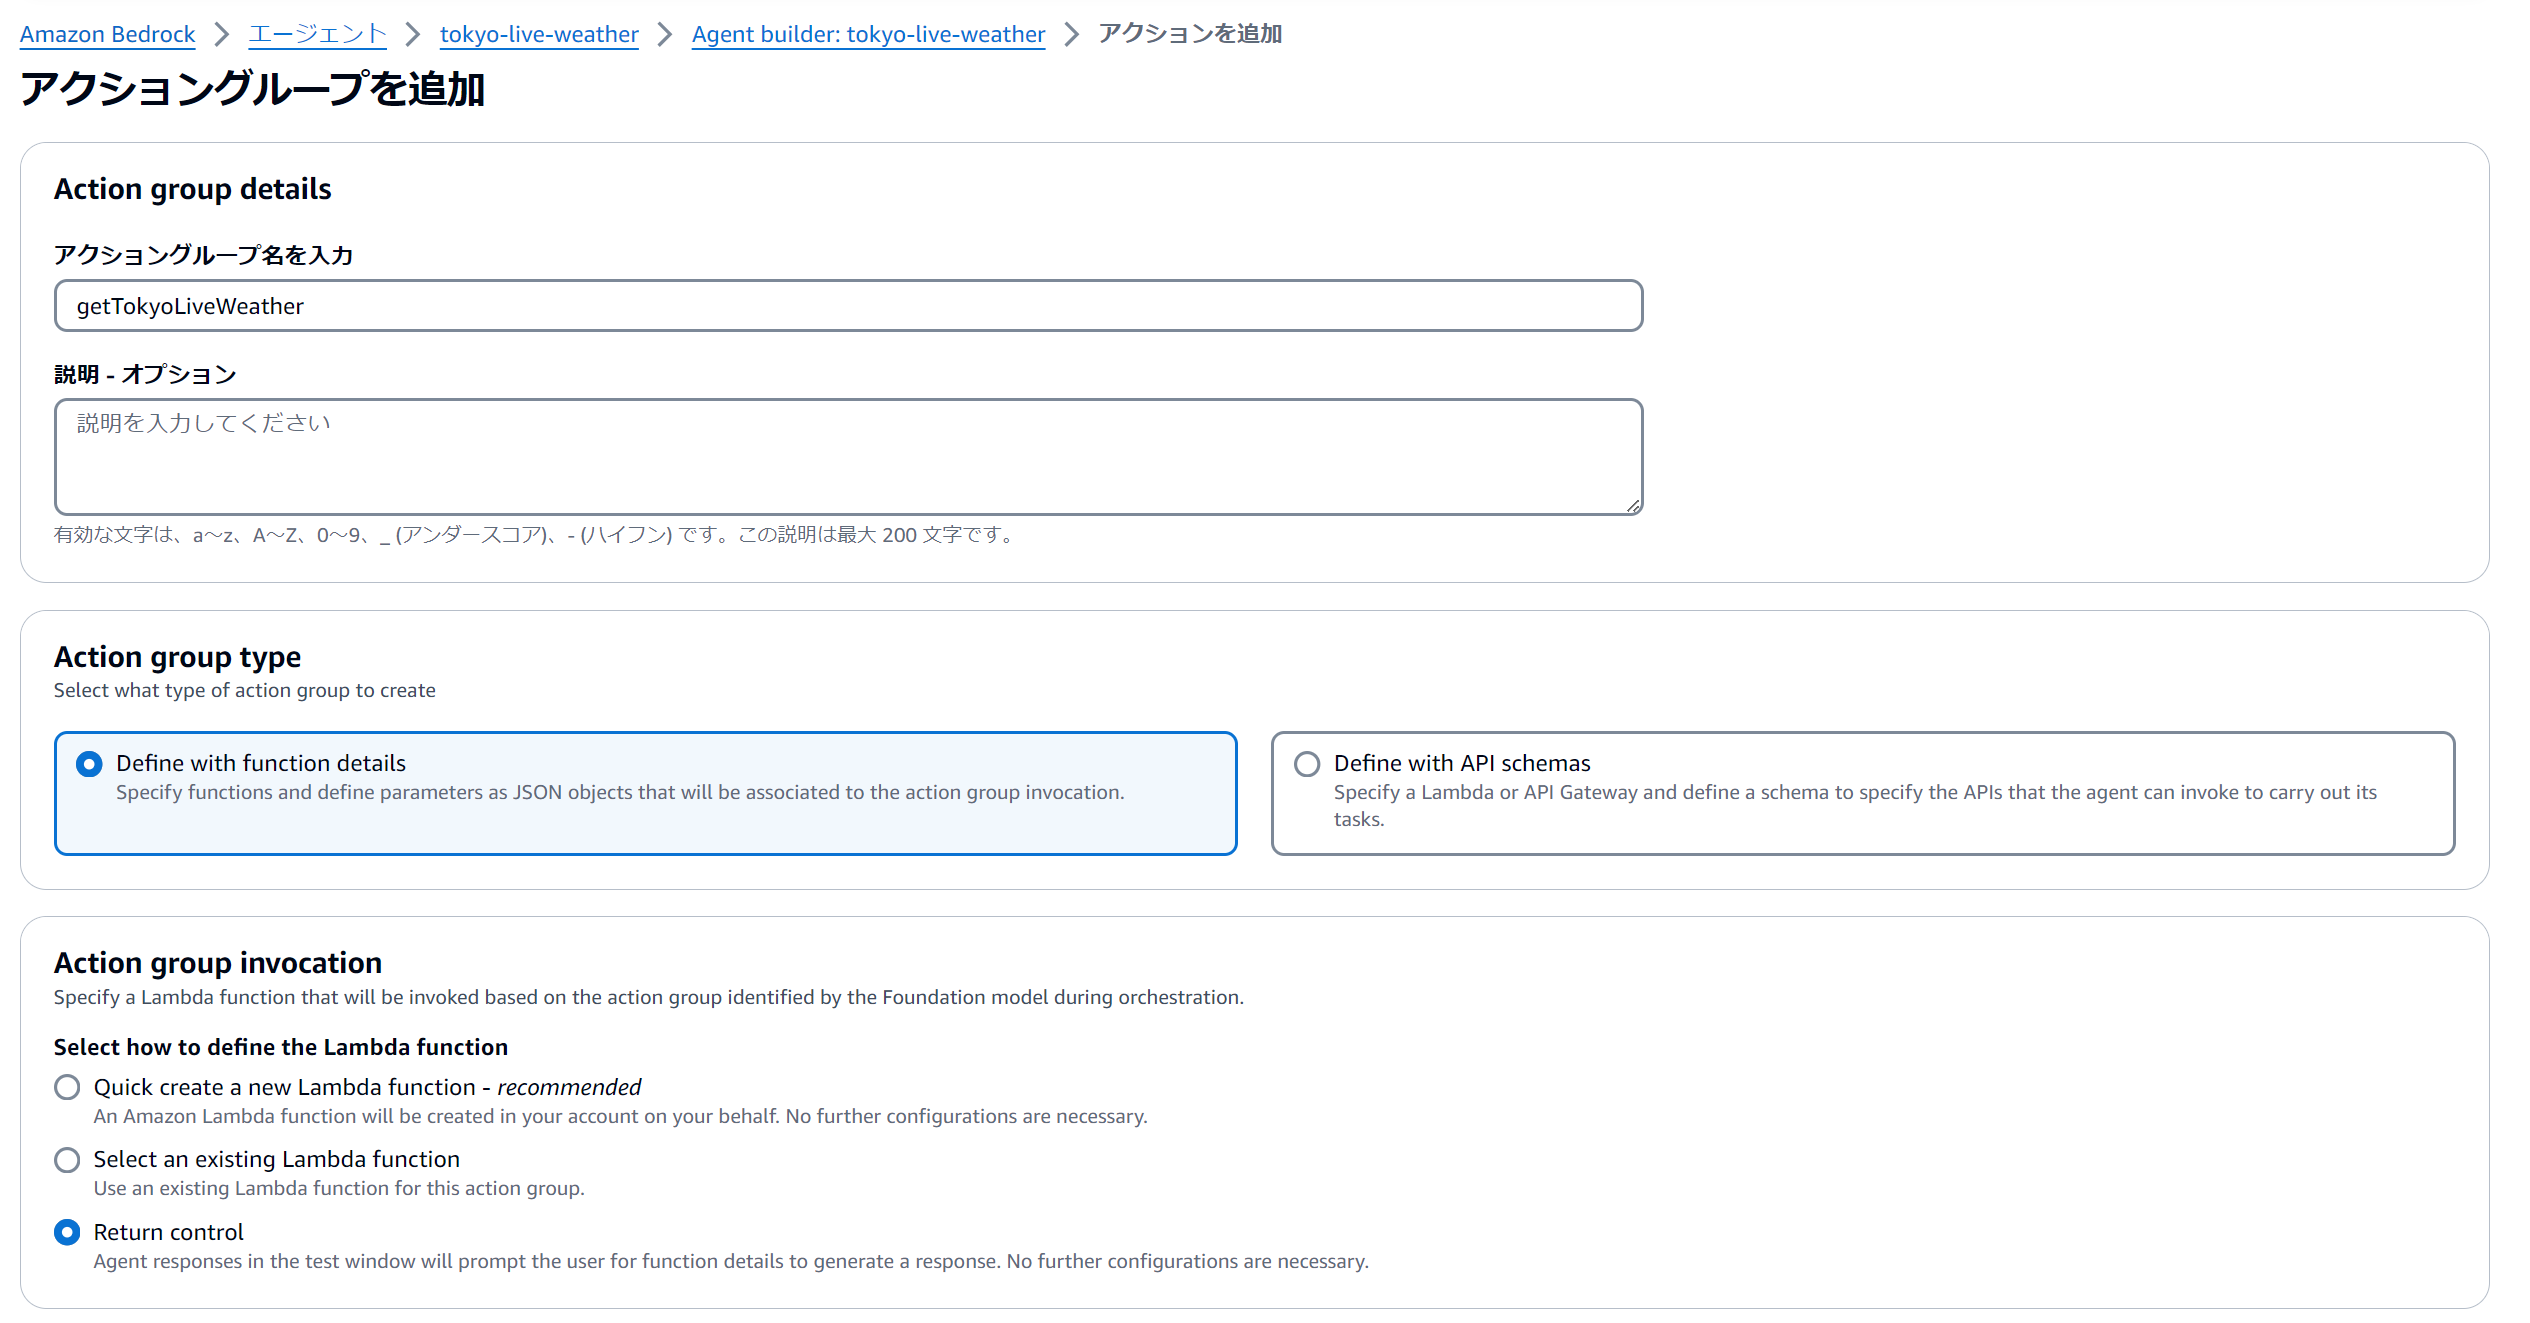The width and height of the screenshot is (2530, 1323).
Task: Click chevron after エージェント breadcrumb
Action: click(413, 34)
